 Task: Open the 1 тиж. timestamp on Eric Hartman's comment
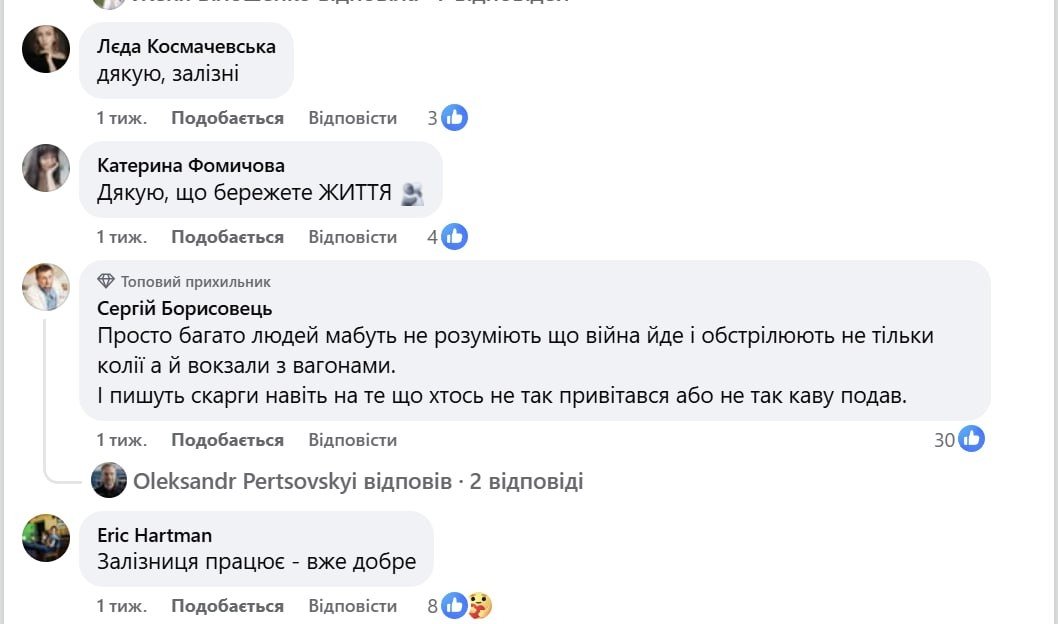(121, 606)
